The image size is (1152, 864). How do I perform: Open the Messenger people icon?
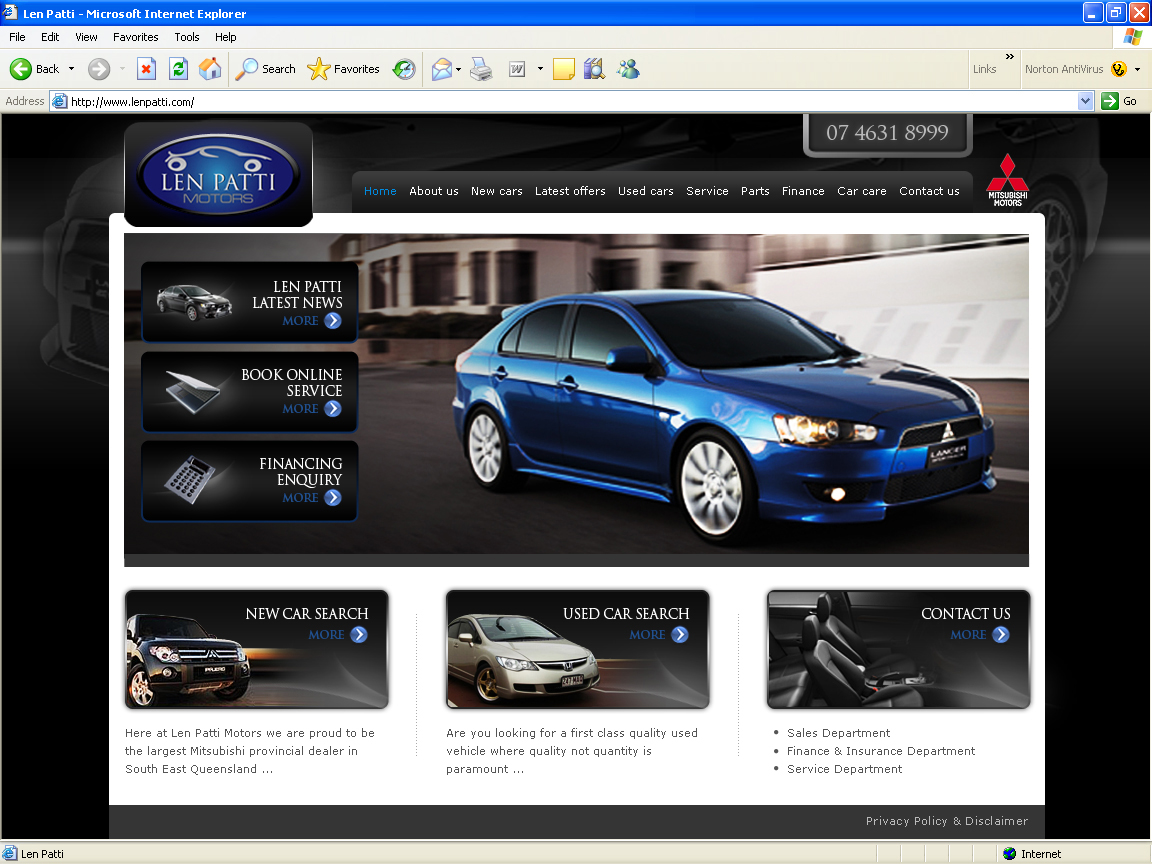click(x=628, y=69)
